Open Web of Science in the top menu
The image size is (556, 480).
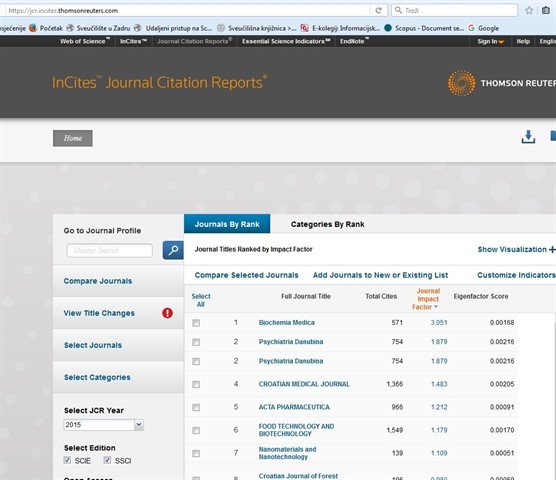[x=84, y=41]
